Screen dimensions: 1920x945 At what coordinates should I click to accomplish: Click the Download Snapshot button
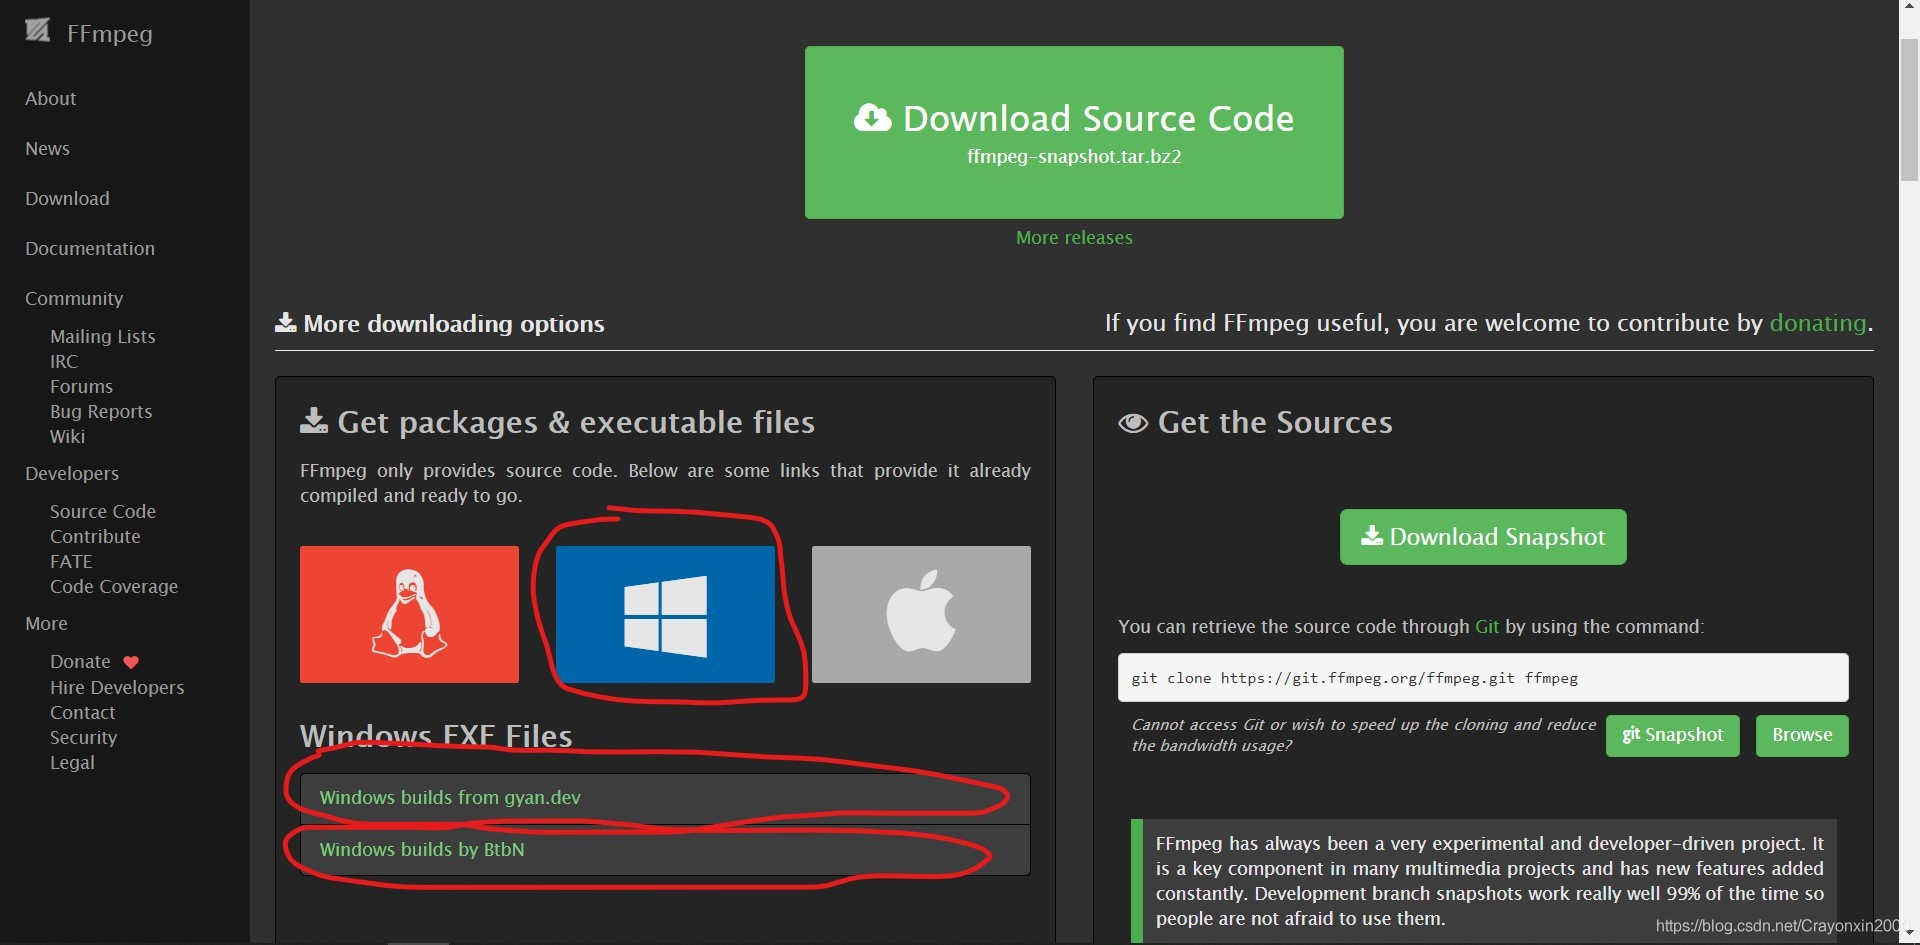coord(1483,537)
